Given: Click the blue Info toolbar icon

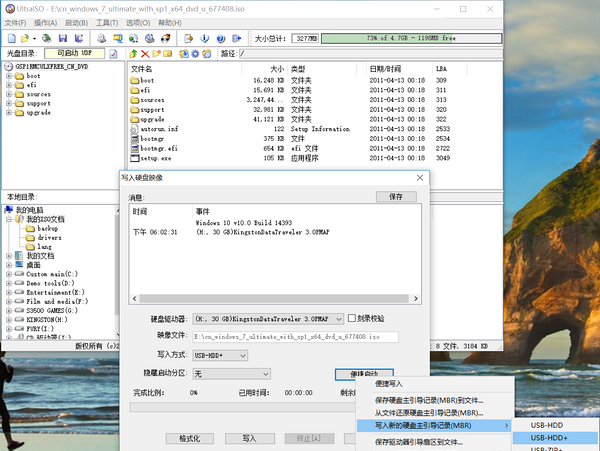Looking at the screenshot, I should coord(205,38).
